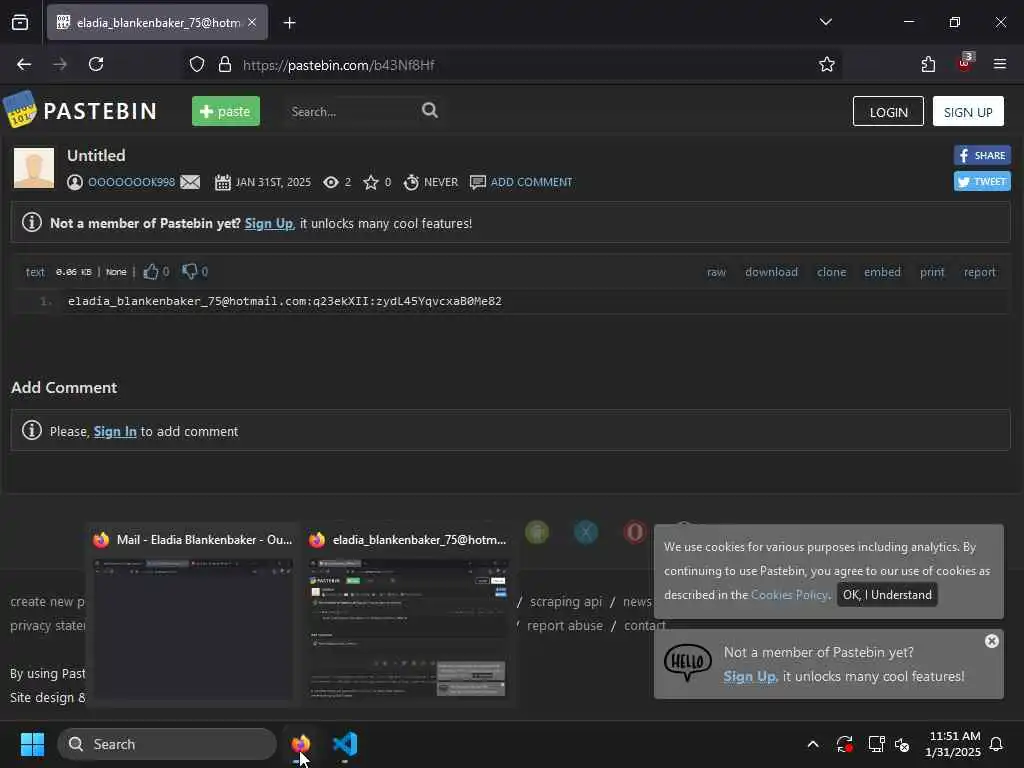Select the paste text on line 1
The width and height of the screenshot is (1024, 768).
pos(285,301)
